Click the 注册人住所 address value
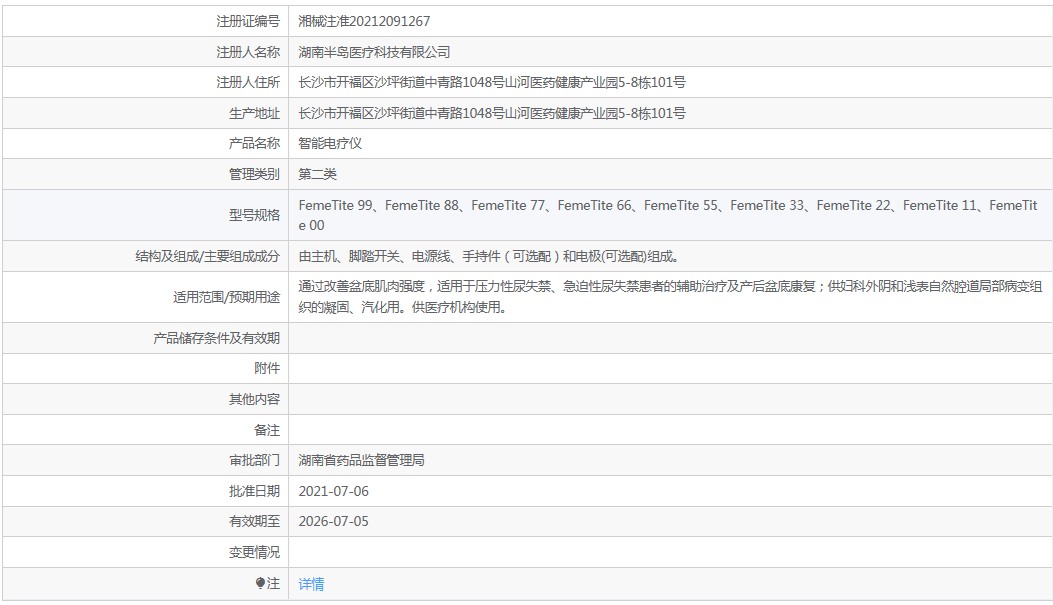1053x605 pixels. coord(492,83)
